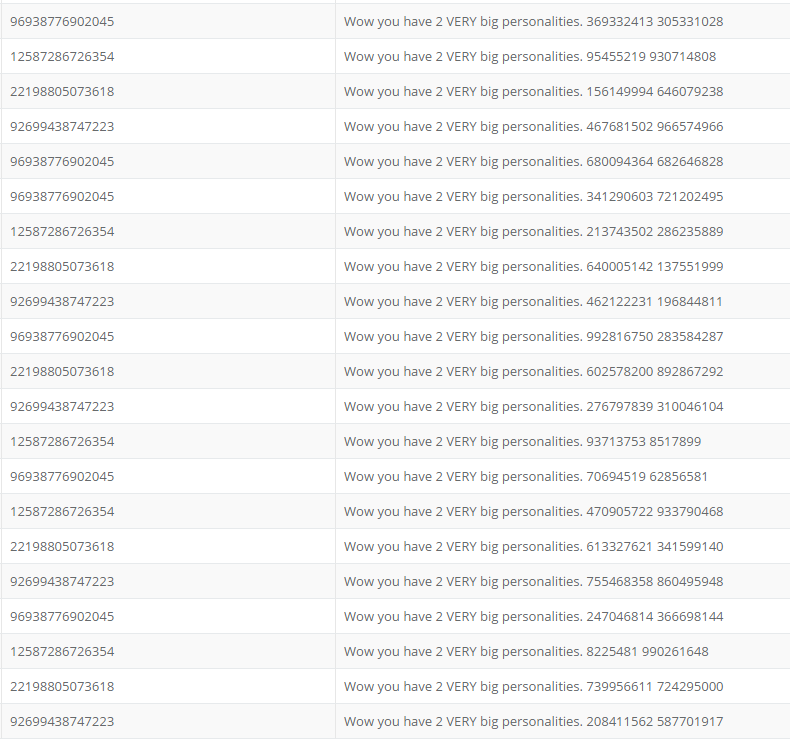Select message ending 247046814 366698144
The width and height of the screenshot is (790, 739).
point(534,617)
